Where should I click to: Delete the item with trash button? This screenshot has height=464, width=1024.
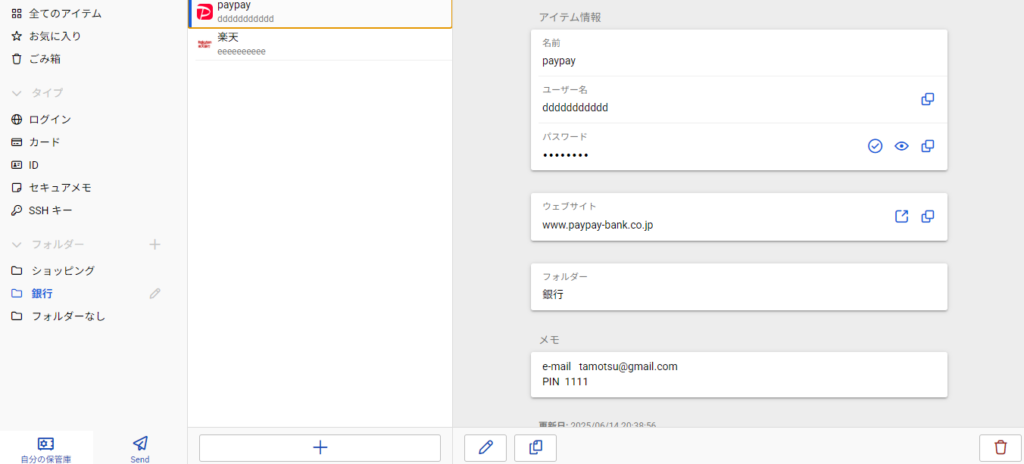[1000, 448]
